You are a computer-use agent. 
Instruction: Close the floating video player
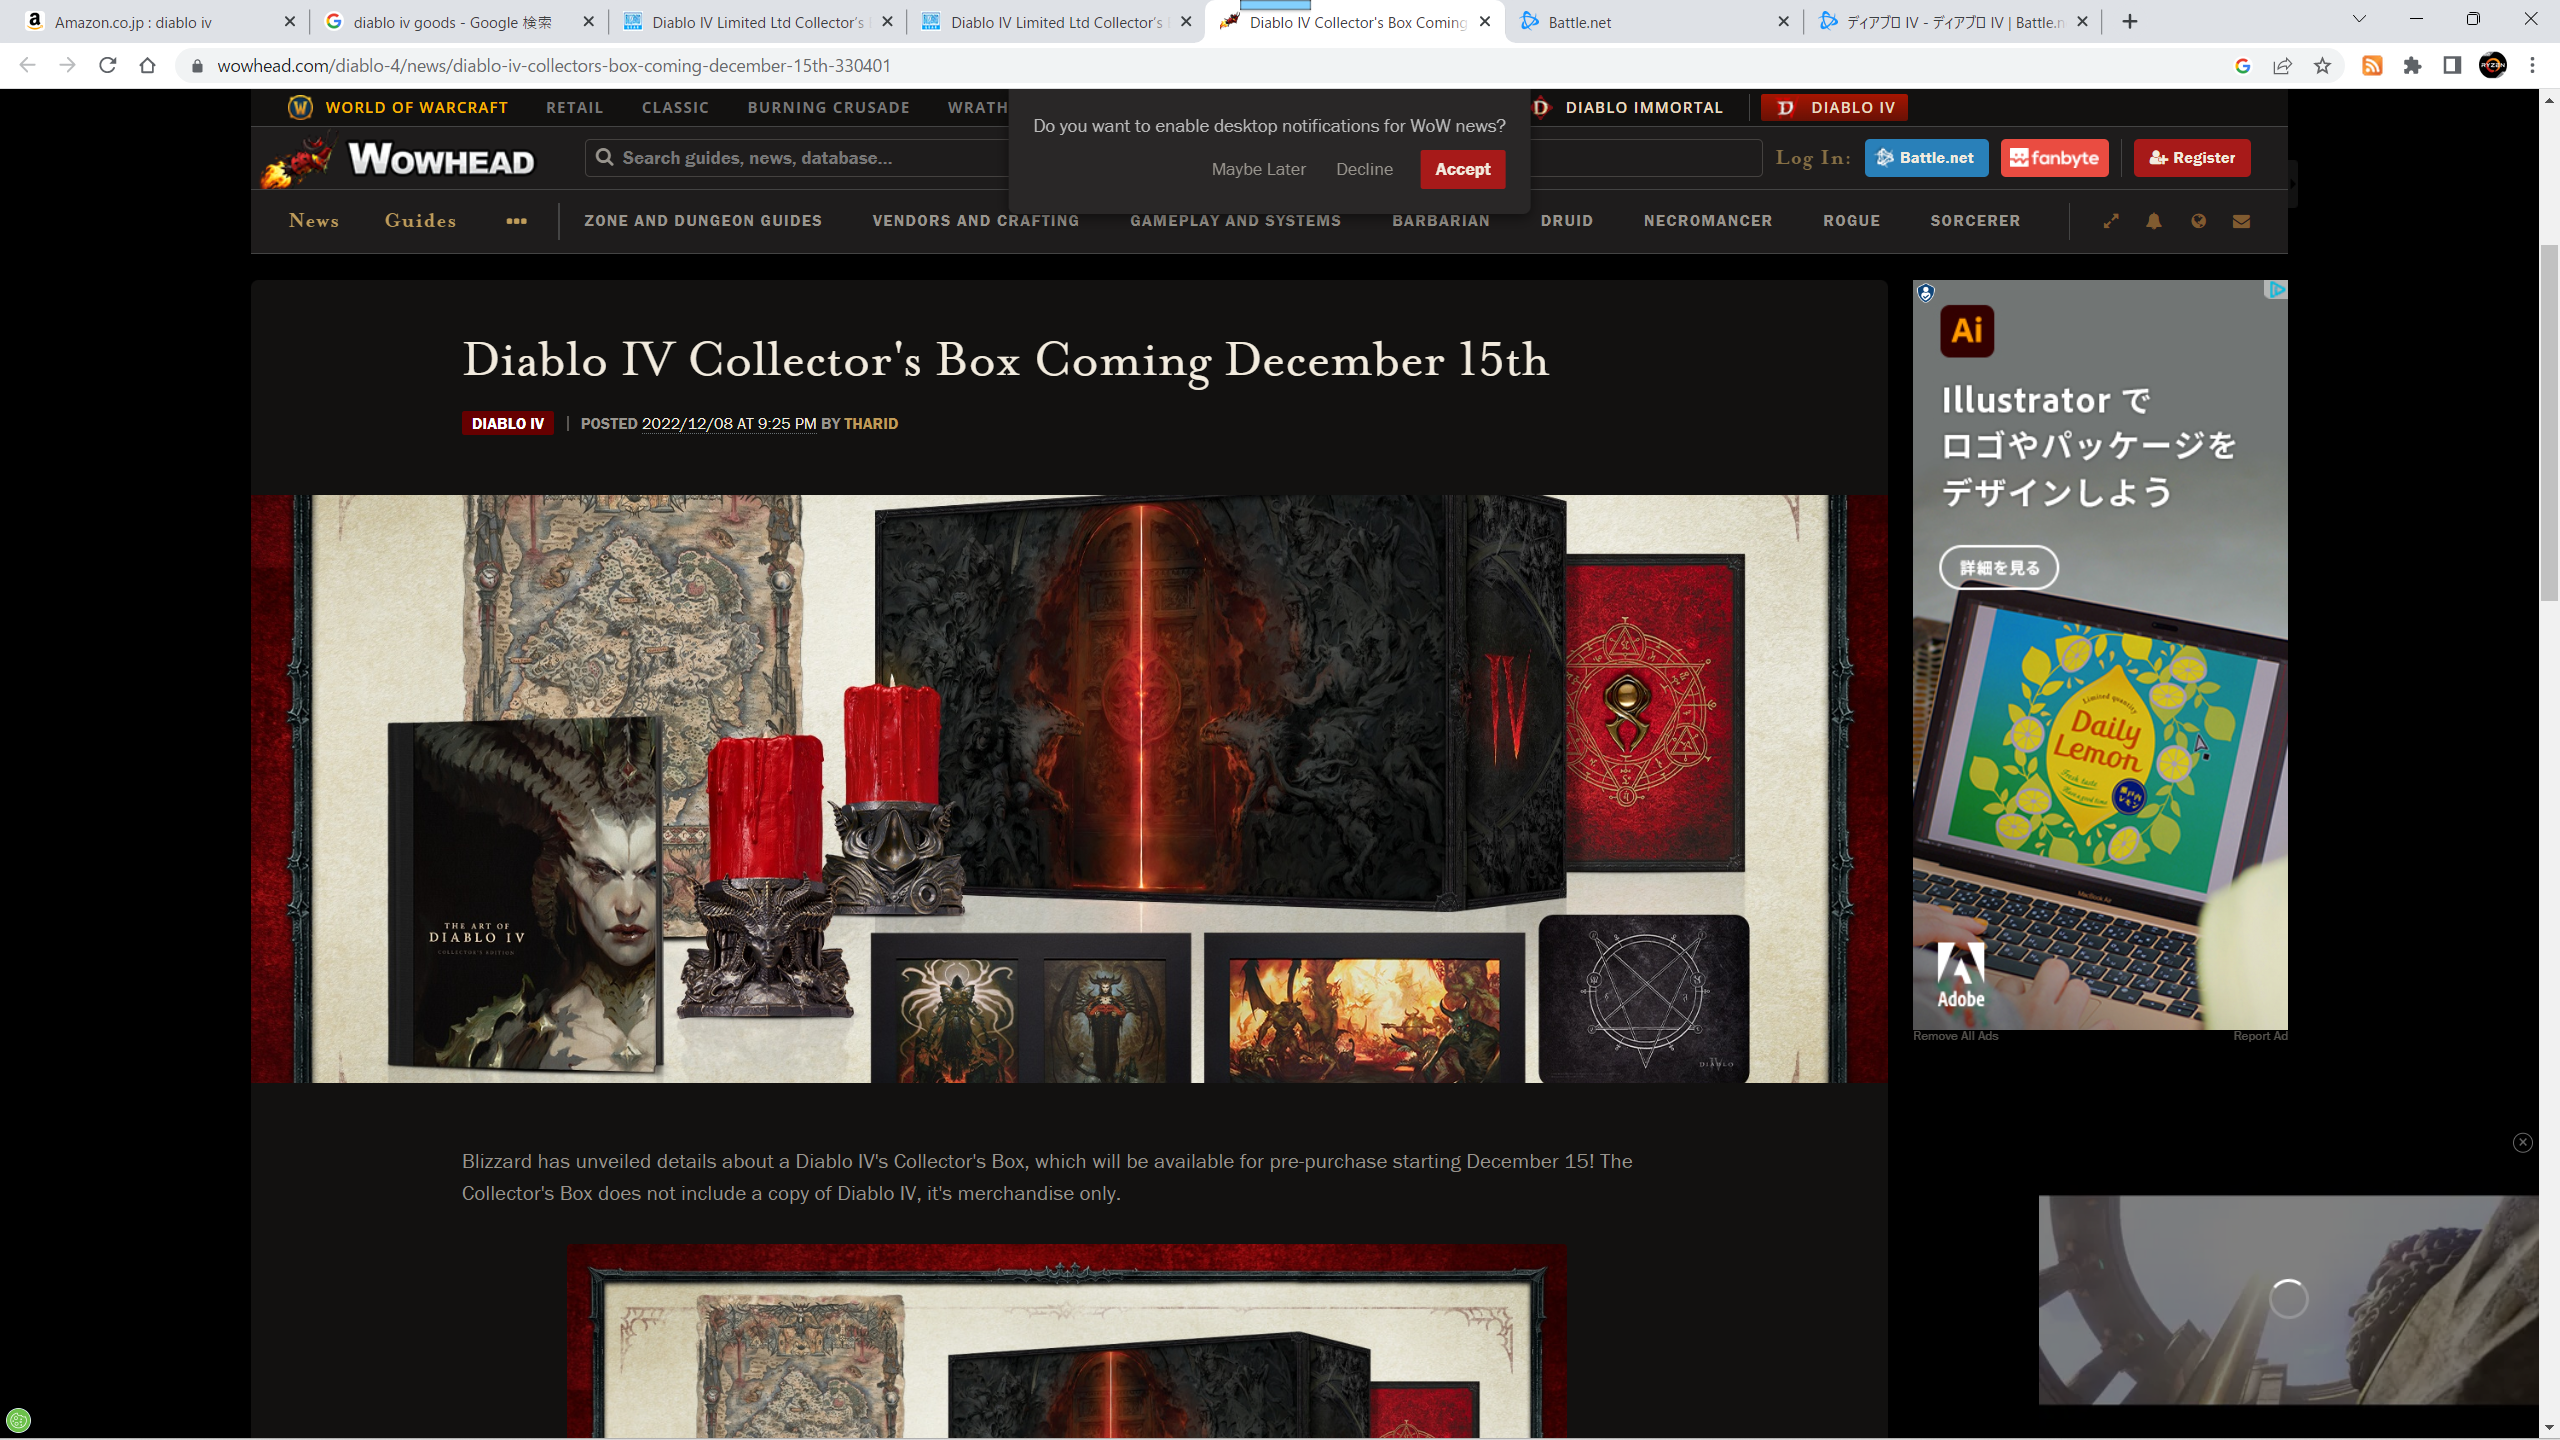[2522, 1142]
